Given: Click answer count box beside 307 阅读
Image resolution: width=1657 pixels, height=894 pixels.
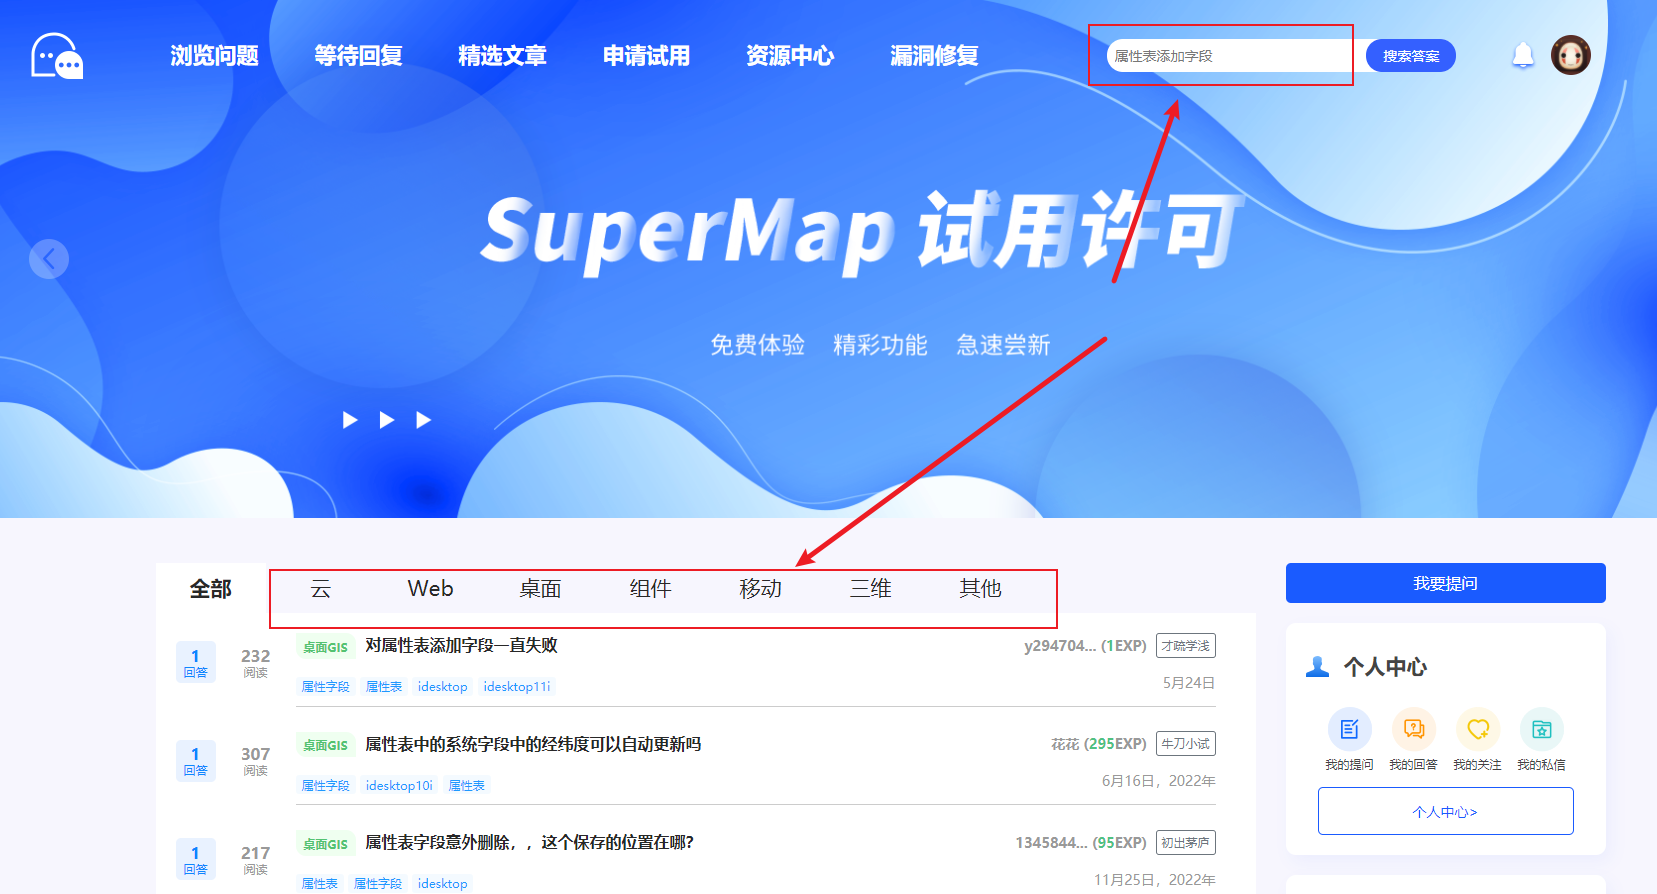Looking at the screenshot, I should click(196, 761).
